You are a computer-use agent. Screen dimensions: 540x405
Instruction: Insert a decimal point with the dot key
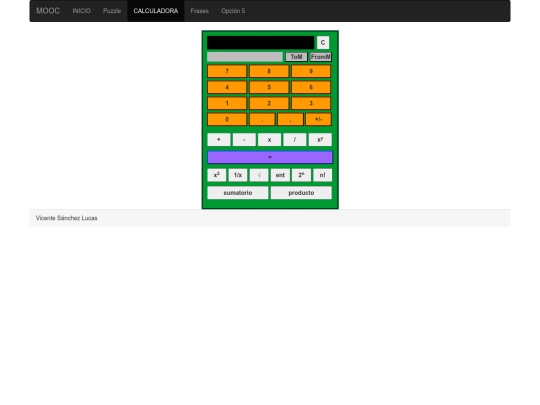[262, 120]
